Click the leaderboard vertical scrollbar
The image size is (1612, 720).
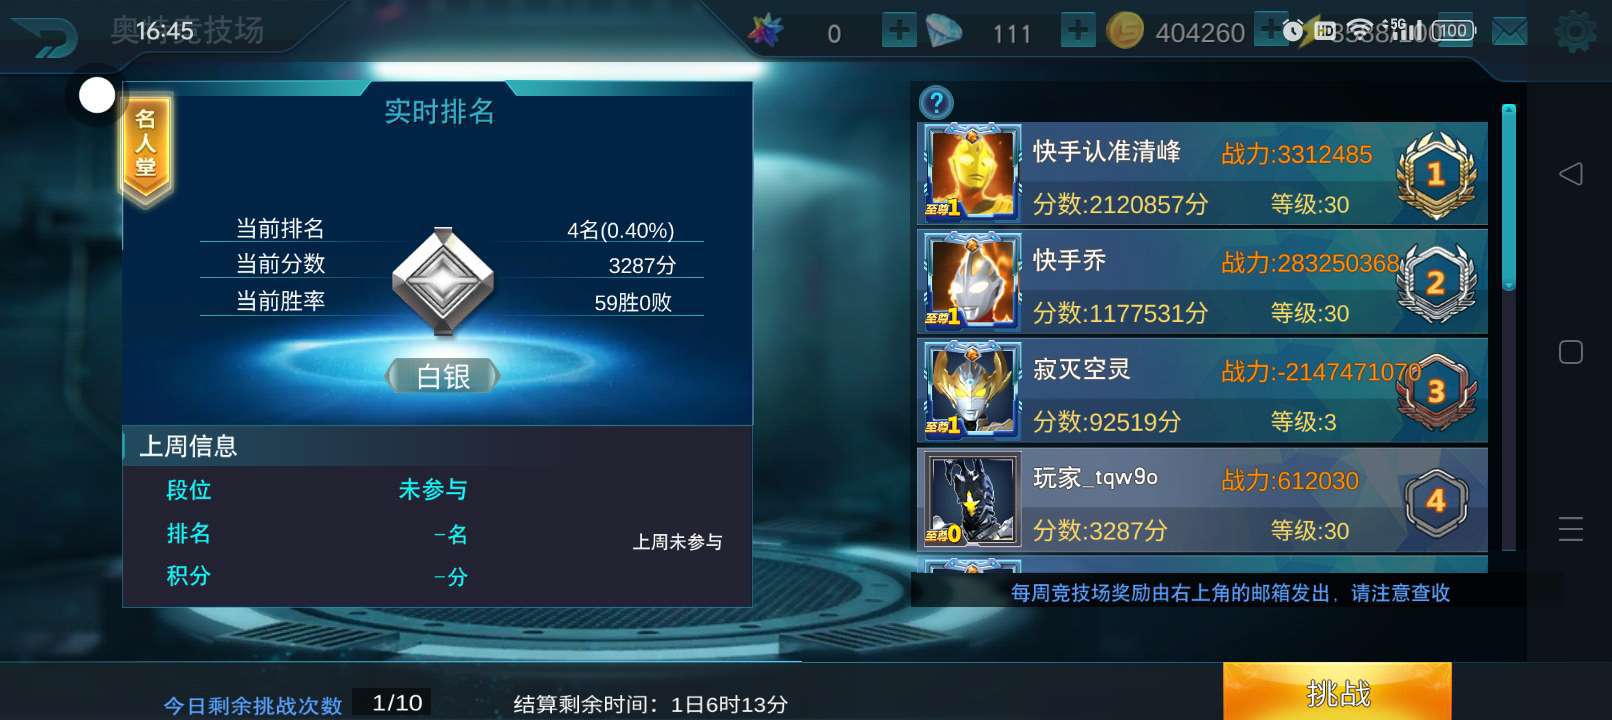(x=1509, y=327)
